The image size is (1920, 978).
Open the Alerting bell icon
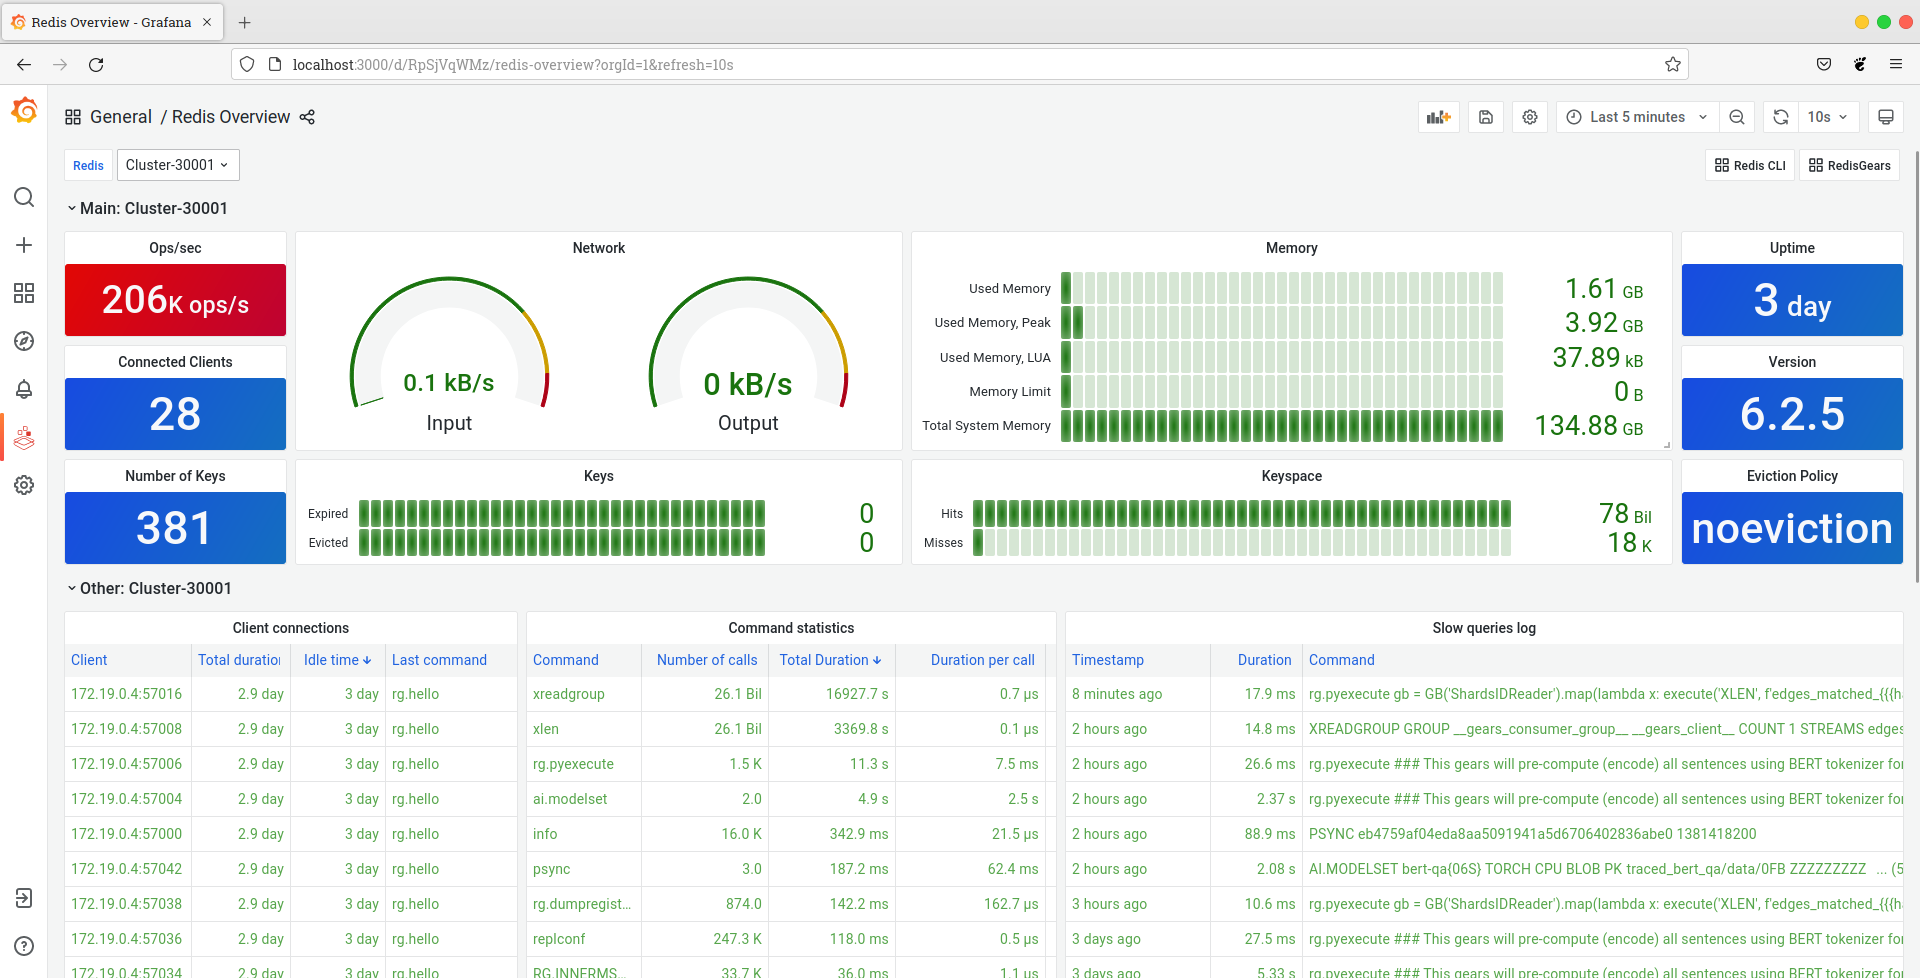(24, 389)
